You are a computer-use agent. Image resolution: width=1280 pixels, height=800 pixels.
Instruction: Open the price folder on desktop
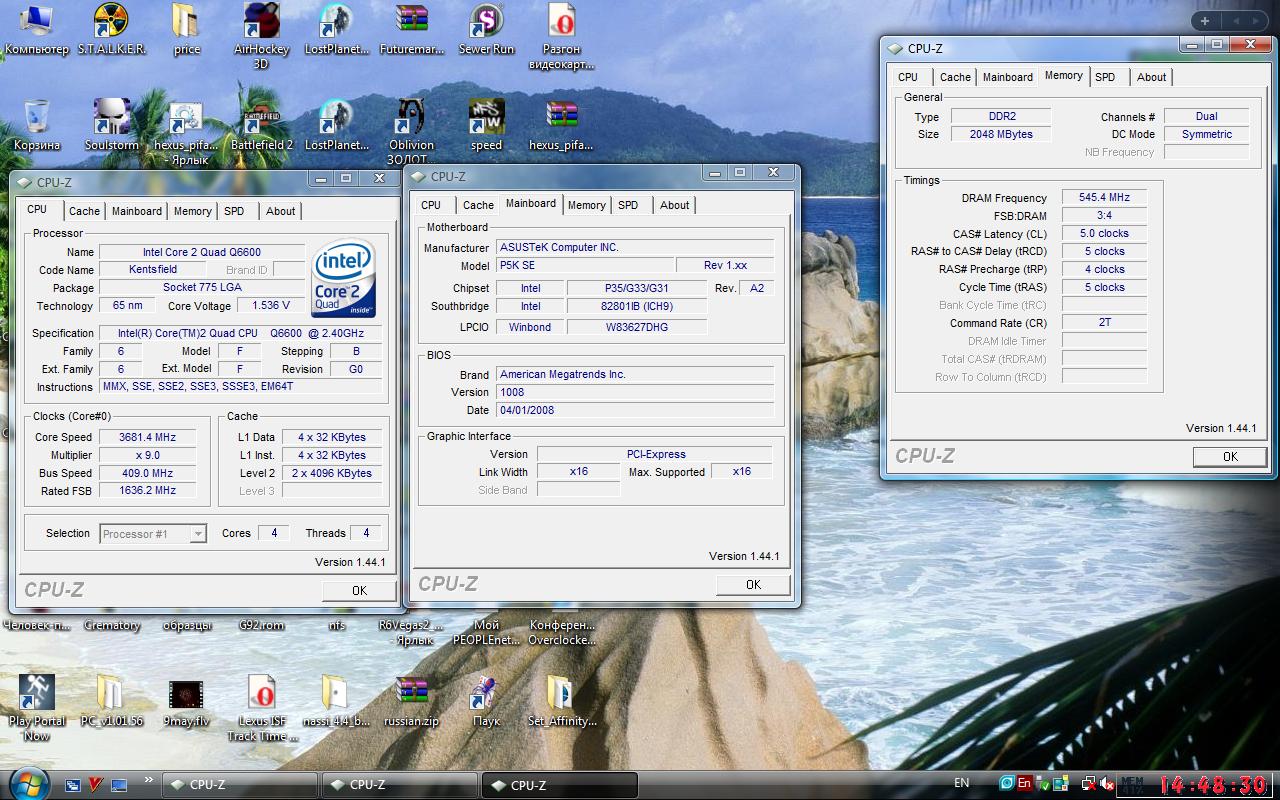[x=186, y=29]
